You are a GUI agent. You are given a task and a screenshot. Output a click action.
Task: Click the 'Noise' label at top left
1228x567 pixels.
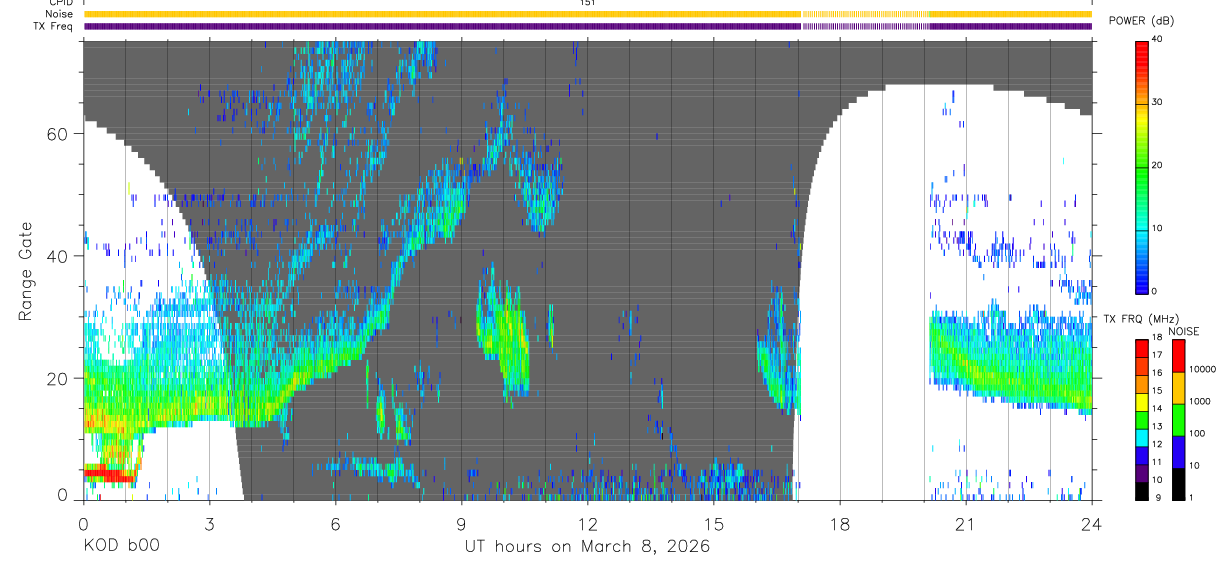click(60, 14)
